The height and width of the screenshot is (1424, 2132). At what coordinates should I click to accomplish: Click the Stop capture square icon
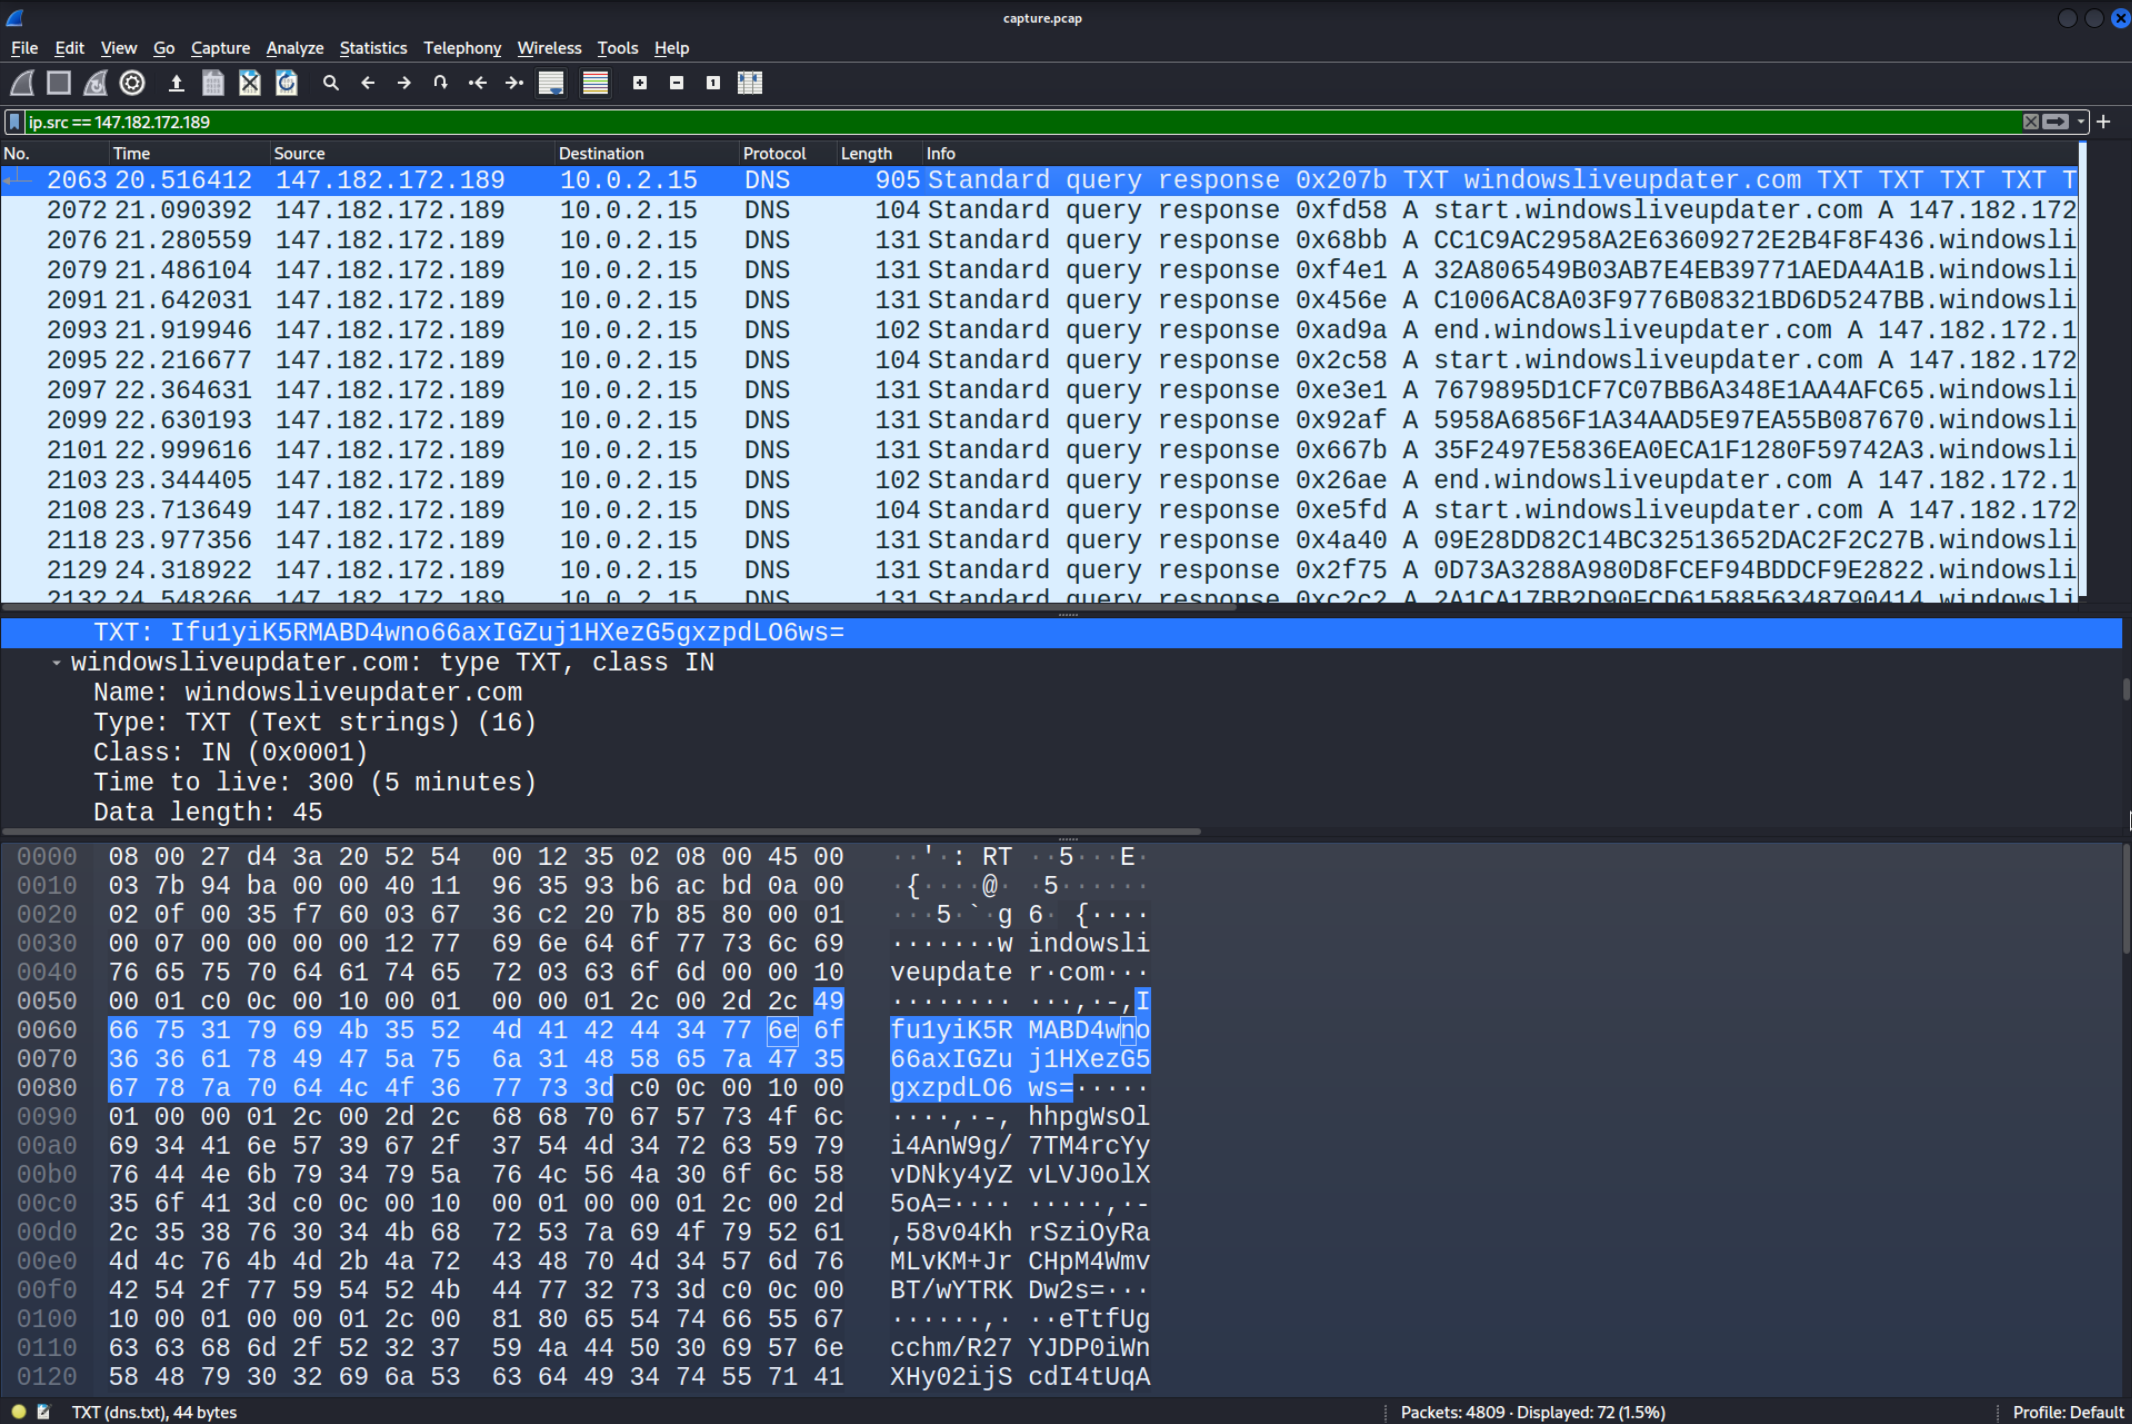coord(59,83)
